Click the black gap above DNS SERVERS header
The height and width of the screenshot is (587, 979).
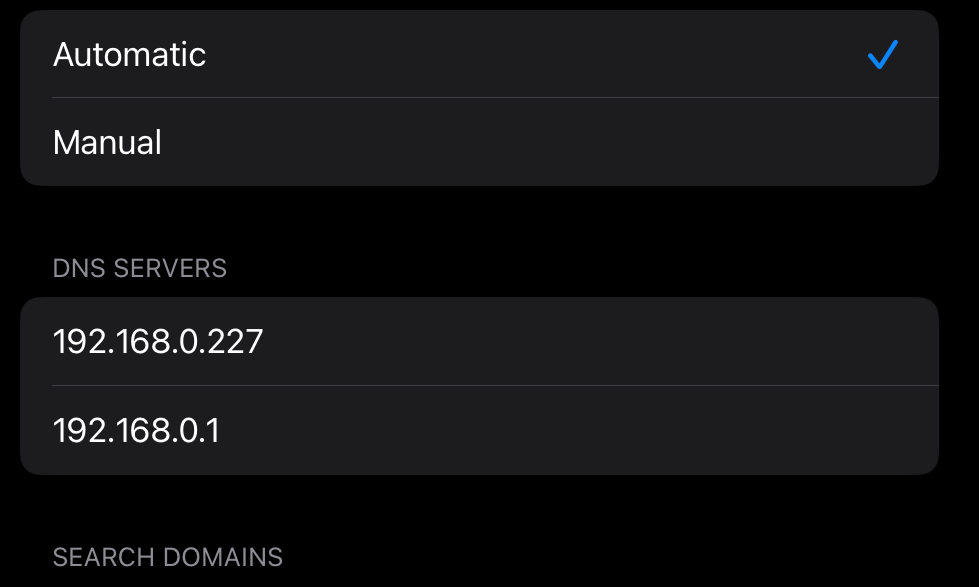480,220
